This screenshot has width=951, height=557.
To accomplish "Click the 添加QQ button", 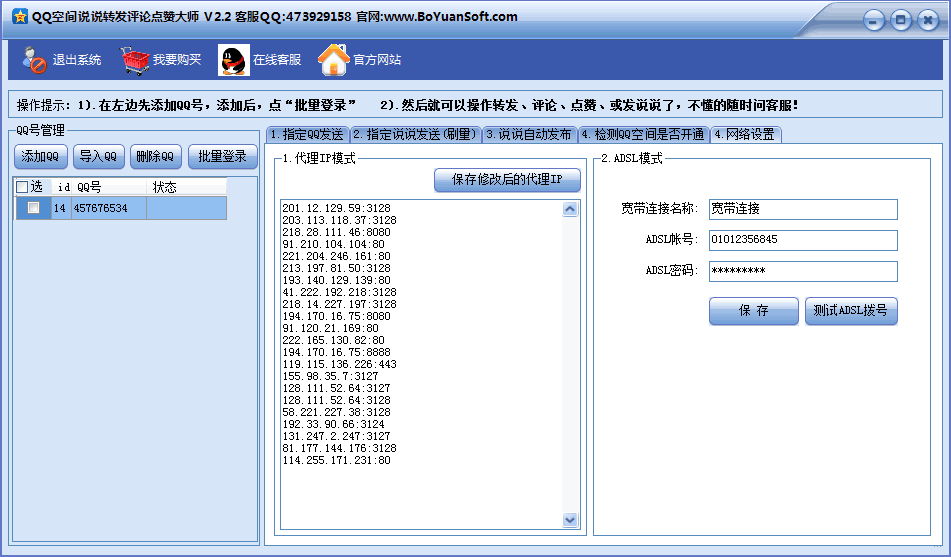I will click(x=40, y=157).
